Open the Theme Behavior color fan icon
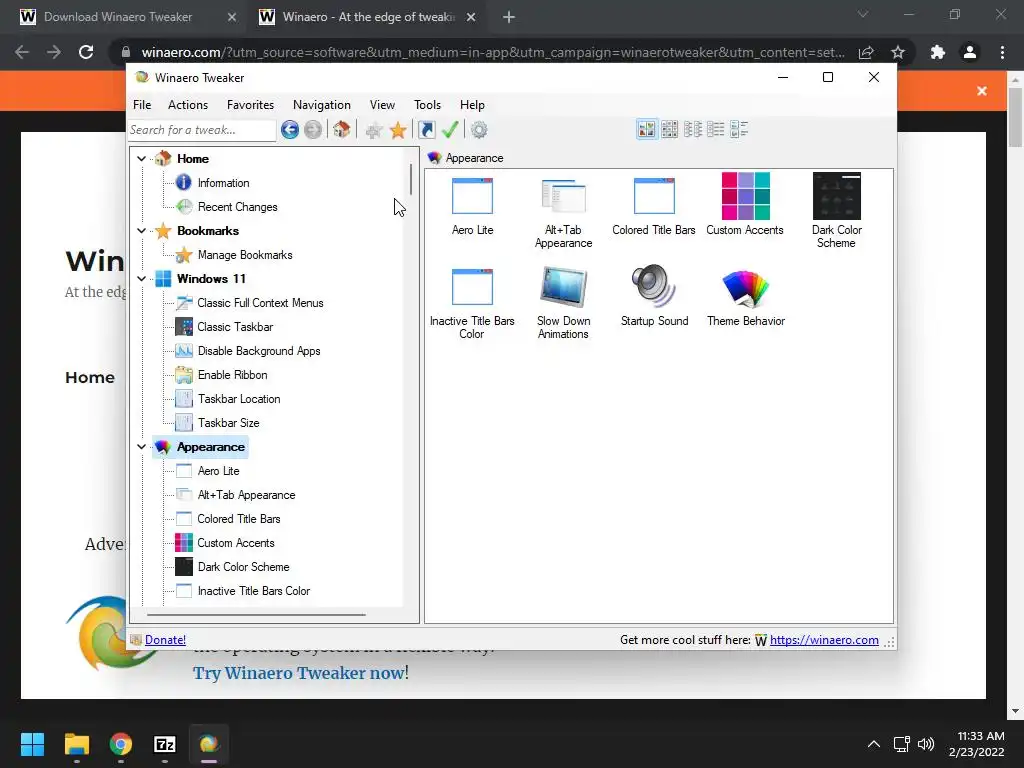 745,287
